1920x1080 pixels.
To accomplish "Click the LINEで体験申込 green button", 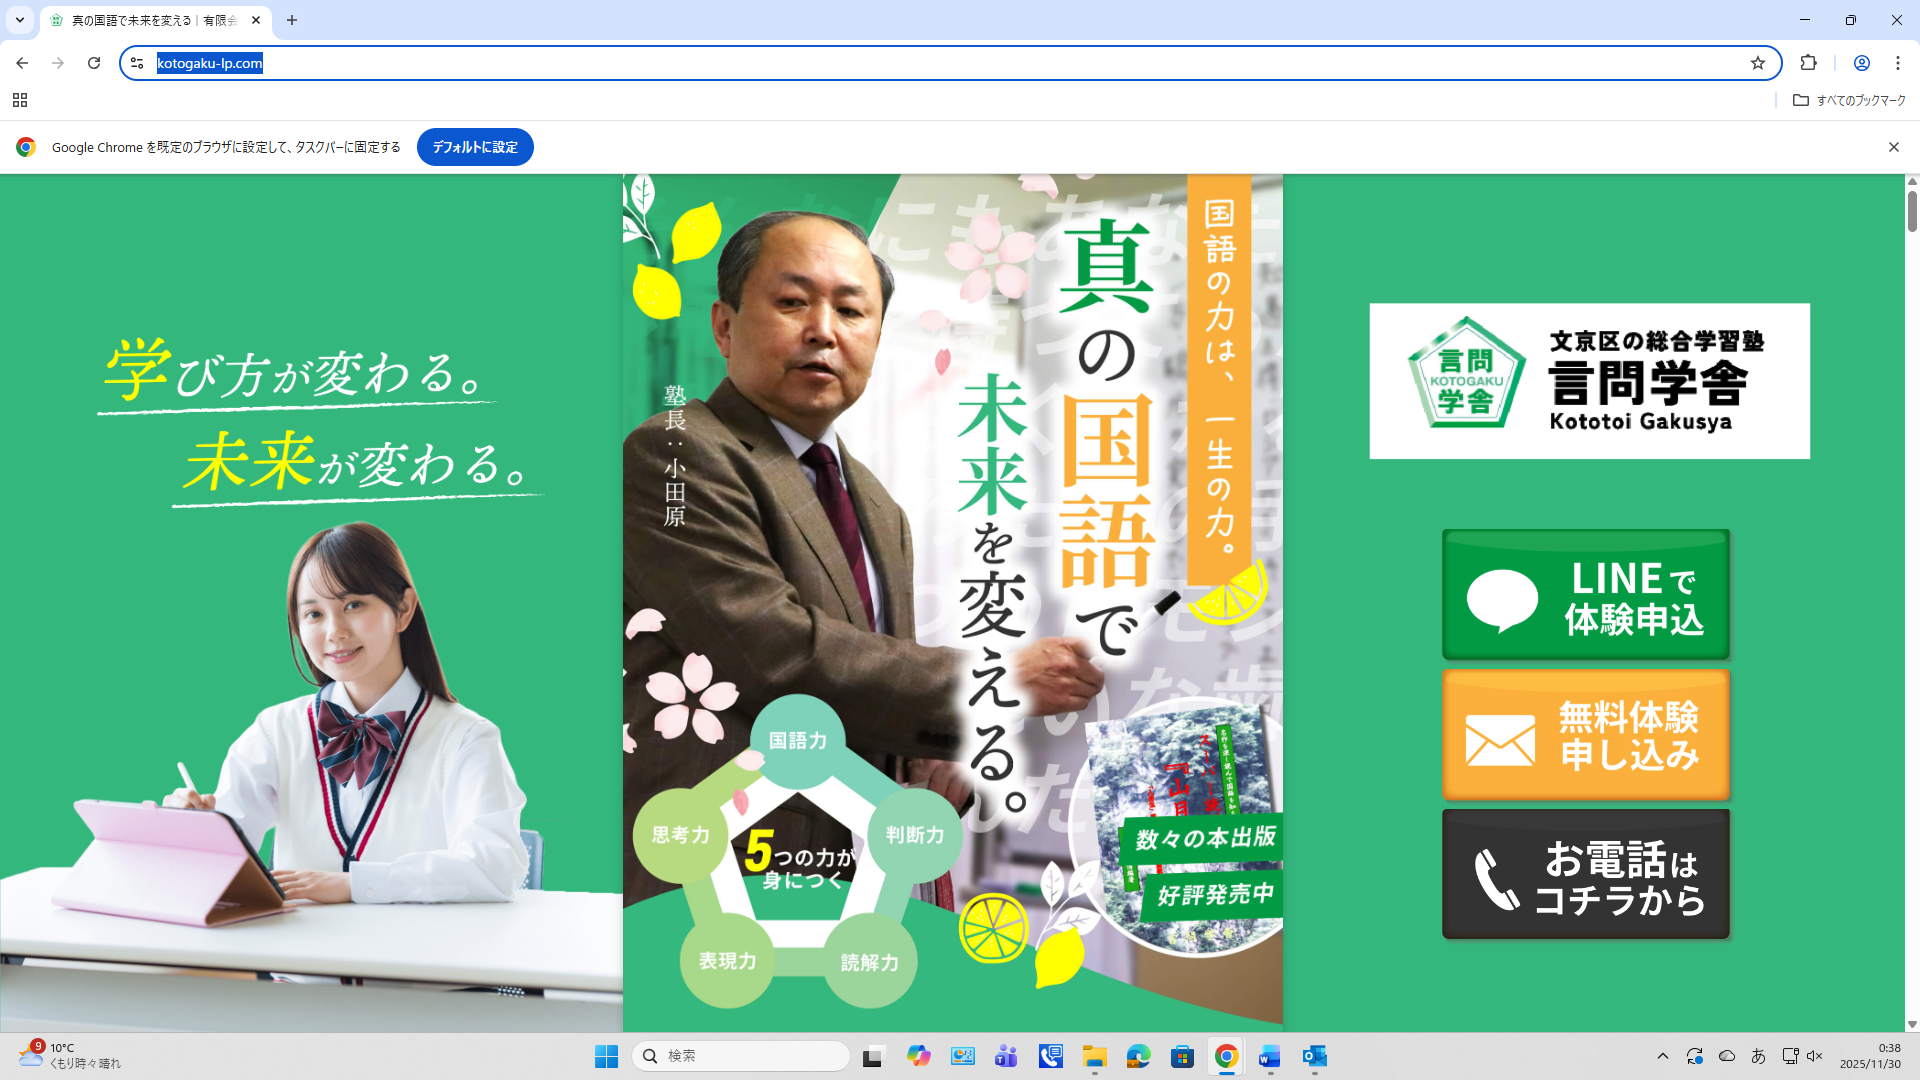I will point(1585,595).
